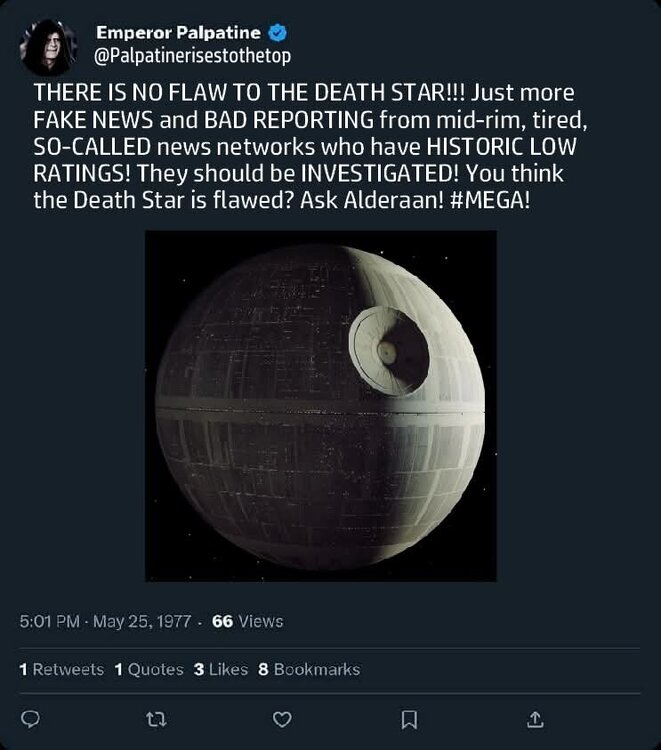Like the tweet with the heart icon

(282, 719)
